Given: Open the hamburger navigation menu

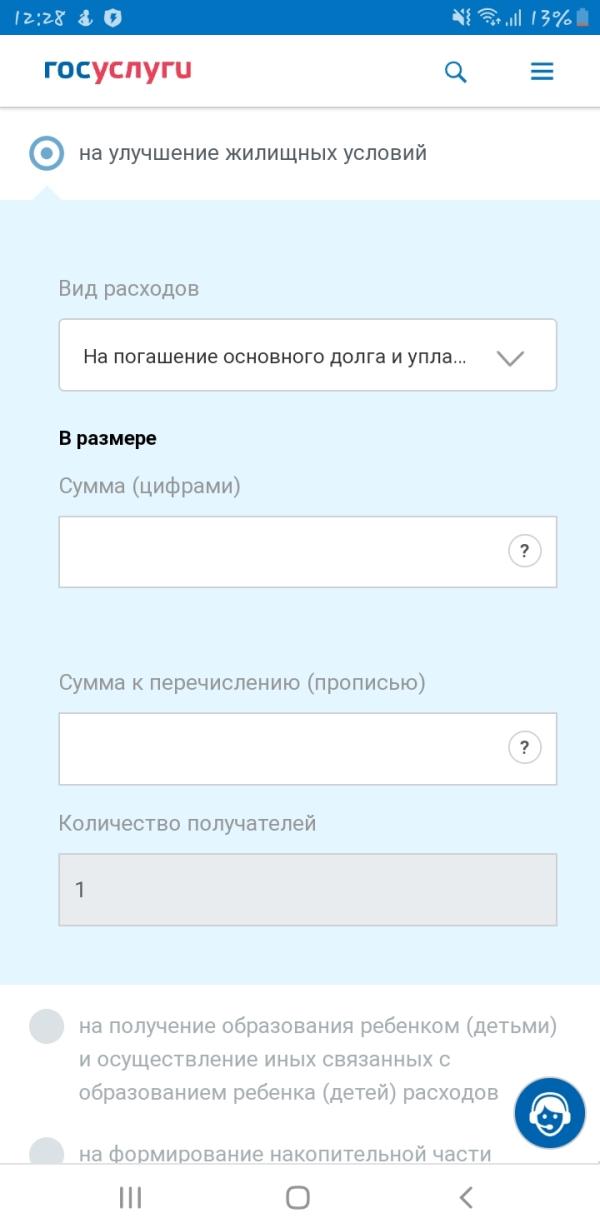Looking at the screenshot, I should (x=541, y=71).
